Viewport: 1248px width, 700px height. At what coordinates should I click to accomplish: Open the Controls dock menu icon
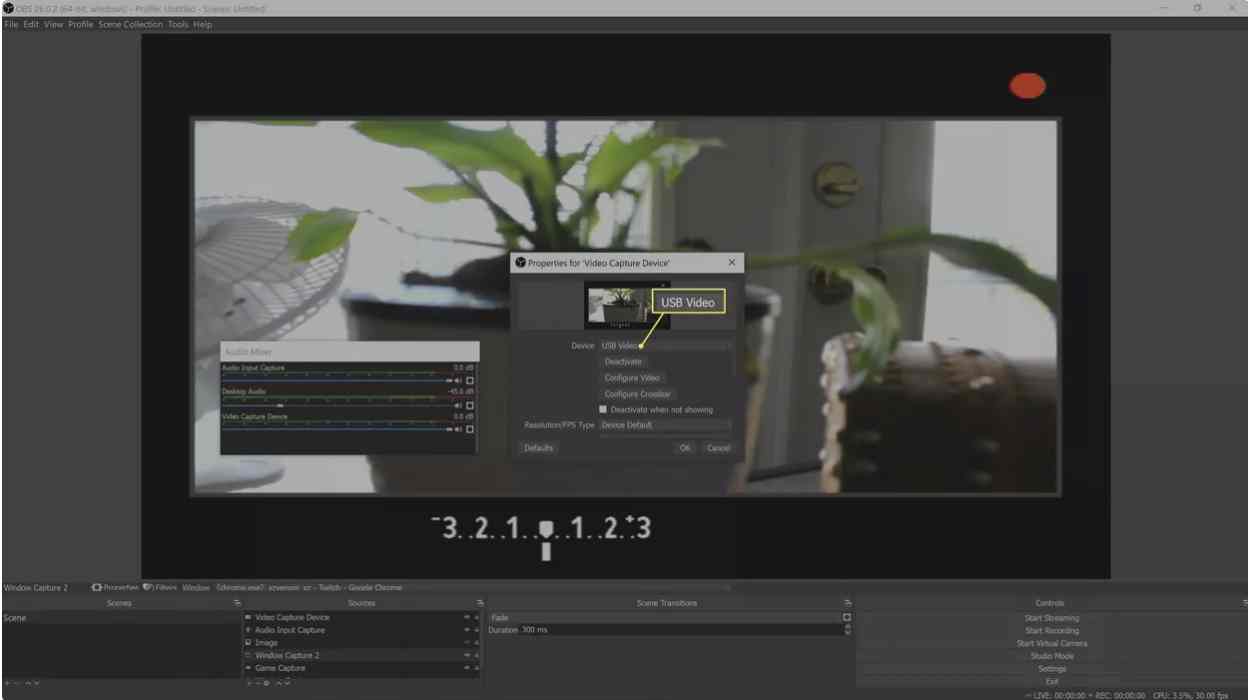coord(1244,603)
